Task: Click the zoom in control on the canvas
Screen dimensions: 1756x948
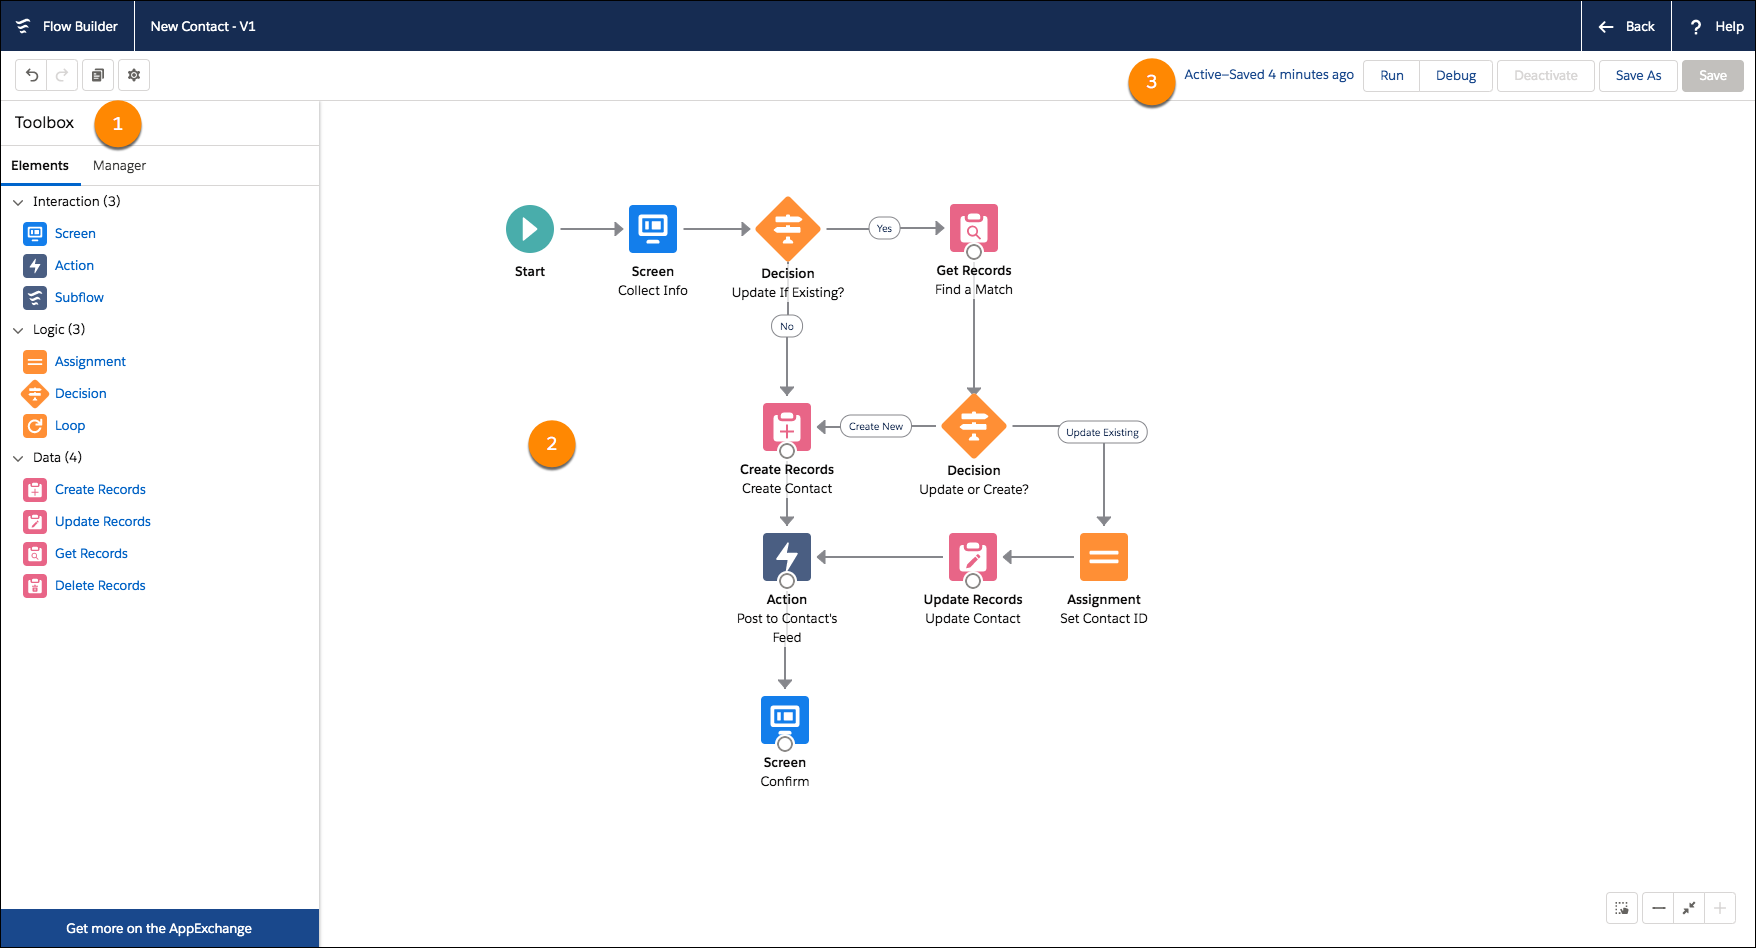Action: point(1719,908)
